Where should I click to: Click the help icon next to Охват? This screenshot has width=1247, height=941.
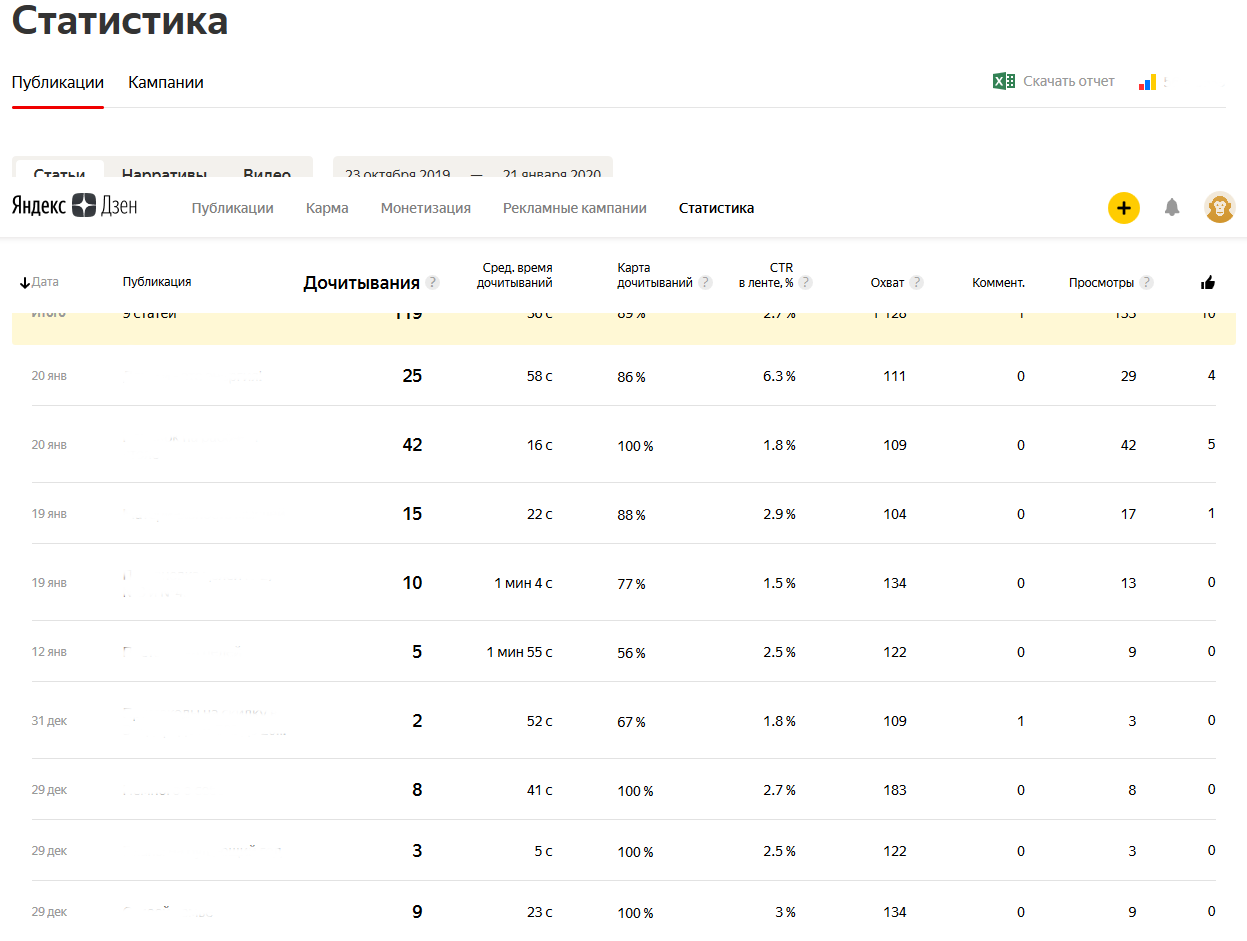[916, 283]
